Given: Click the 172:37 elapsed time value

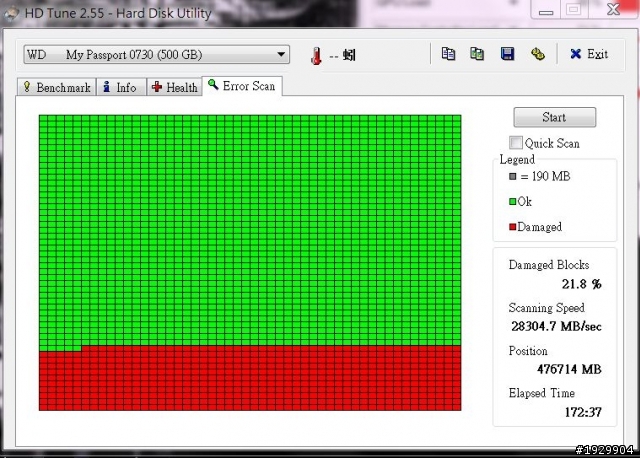Looking at the screenshot, I should click(583, 412).
